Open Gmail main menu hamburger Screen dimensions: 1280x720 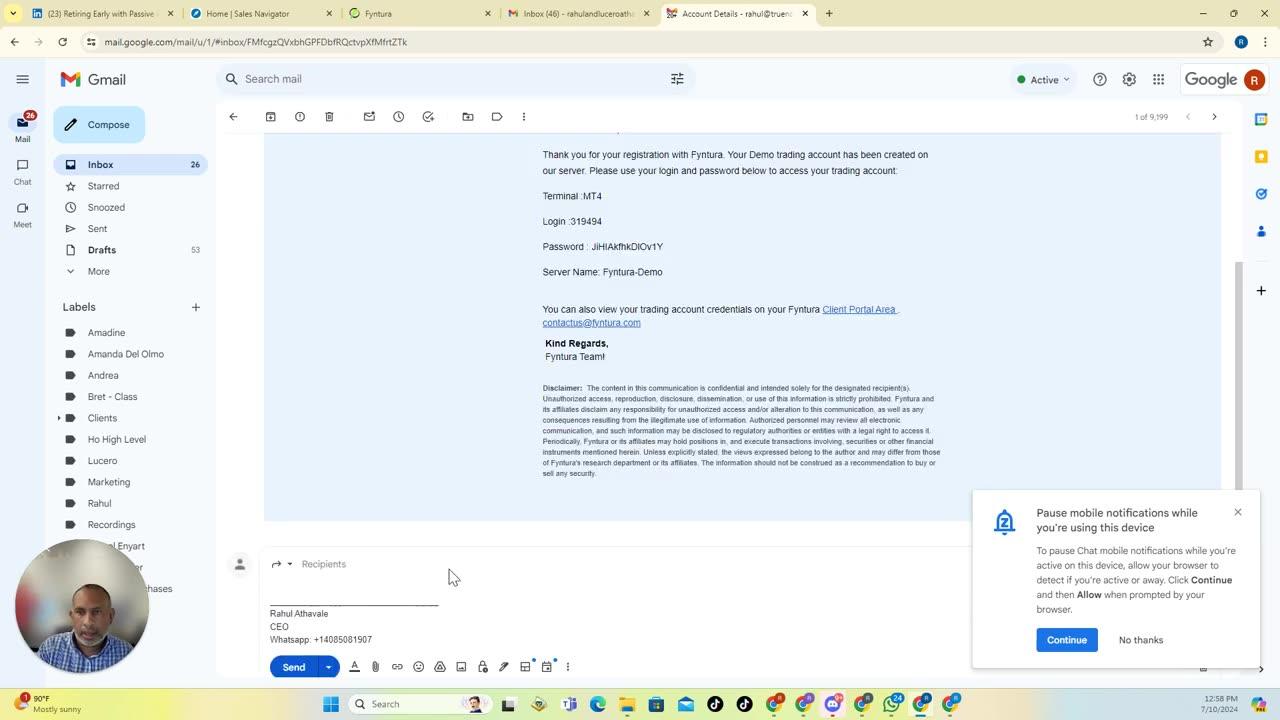[23, 79]
